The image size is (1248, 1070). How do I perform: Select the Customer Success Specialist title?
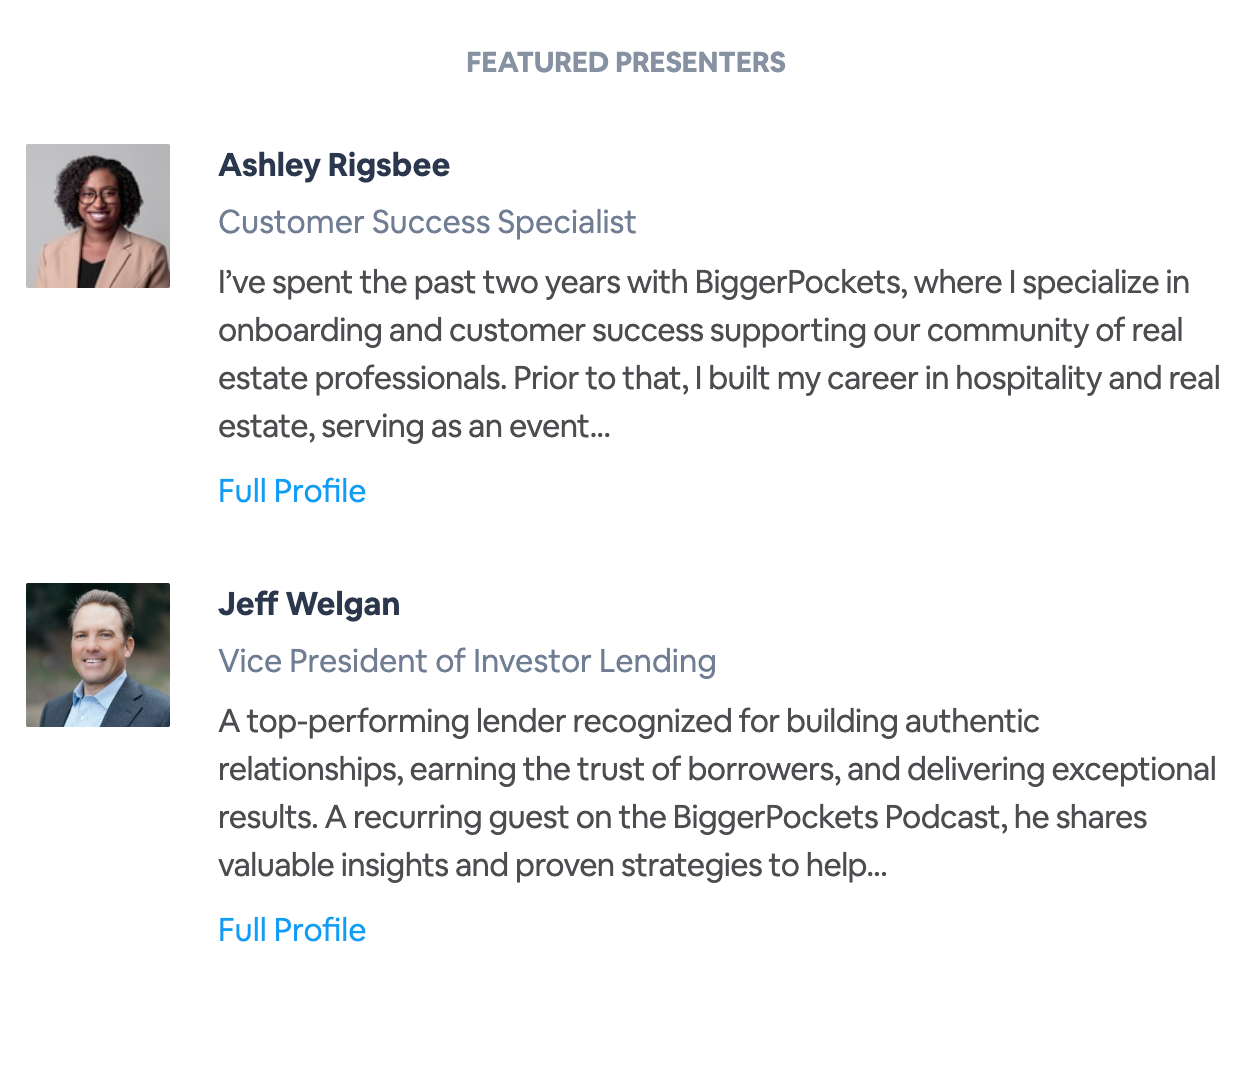[x=427, y=222]
